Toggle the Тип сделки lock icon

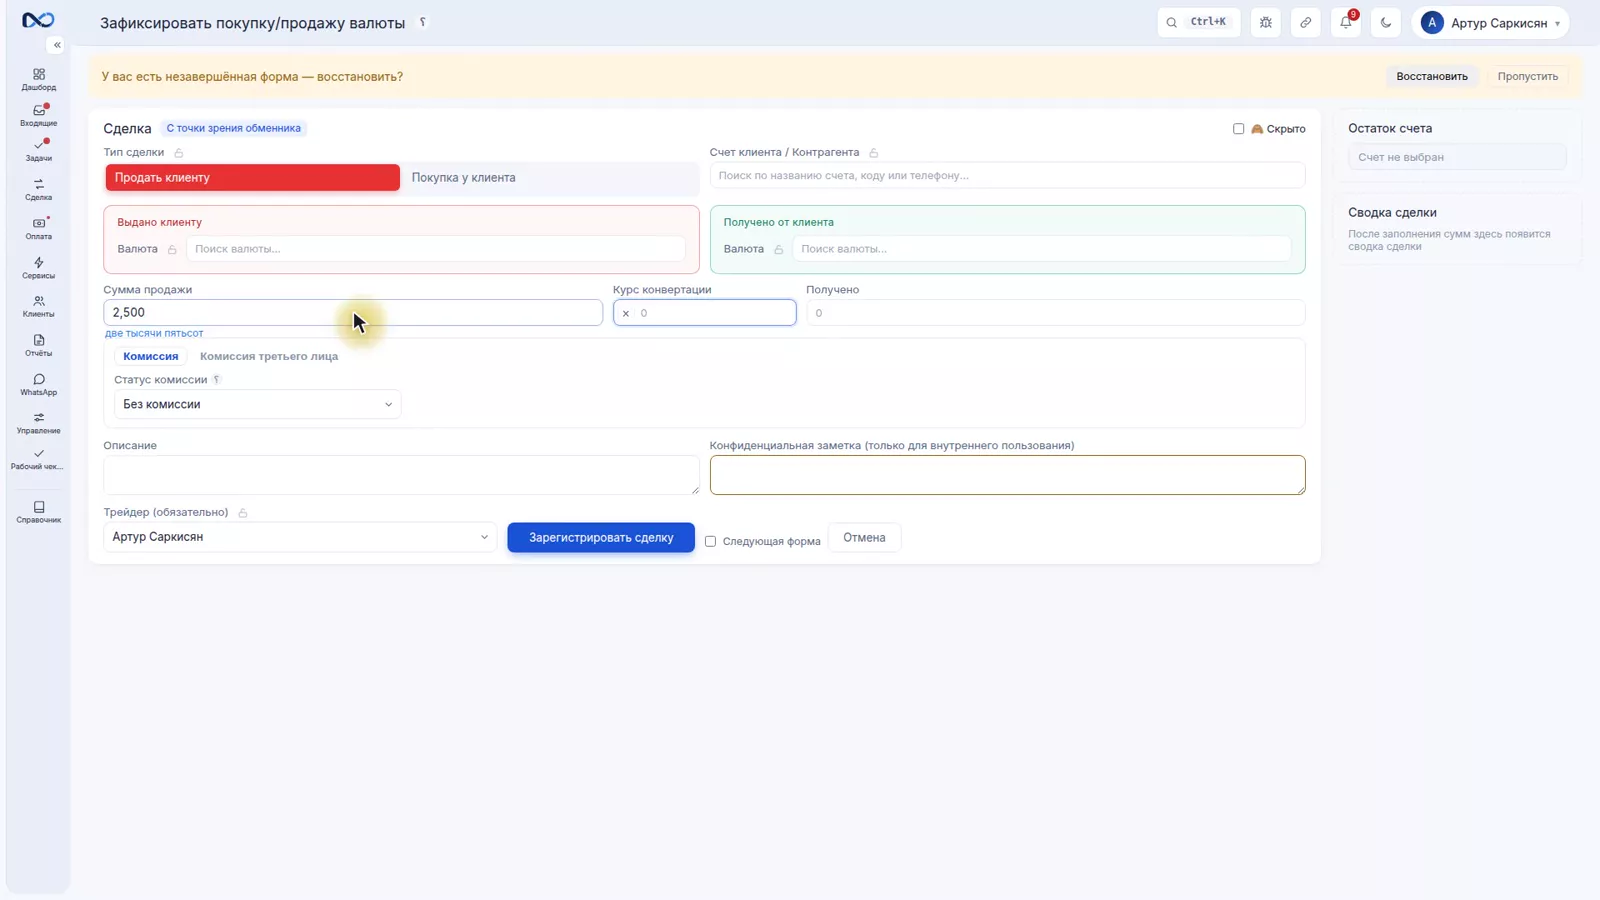pyautogui.click(x=179, y=153)
